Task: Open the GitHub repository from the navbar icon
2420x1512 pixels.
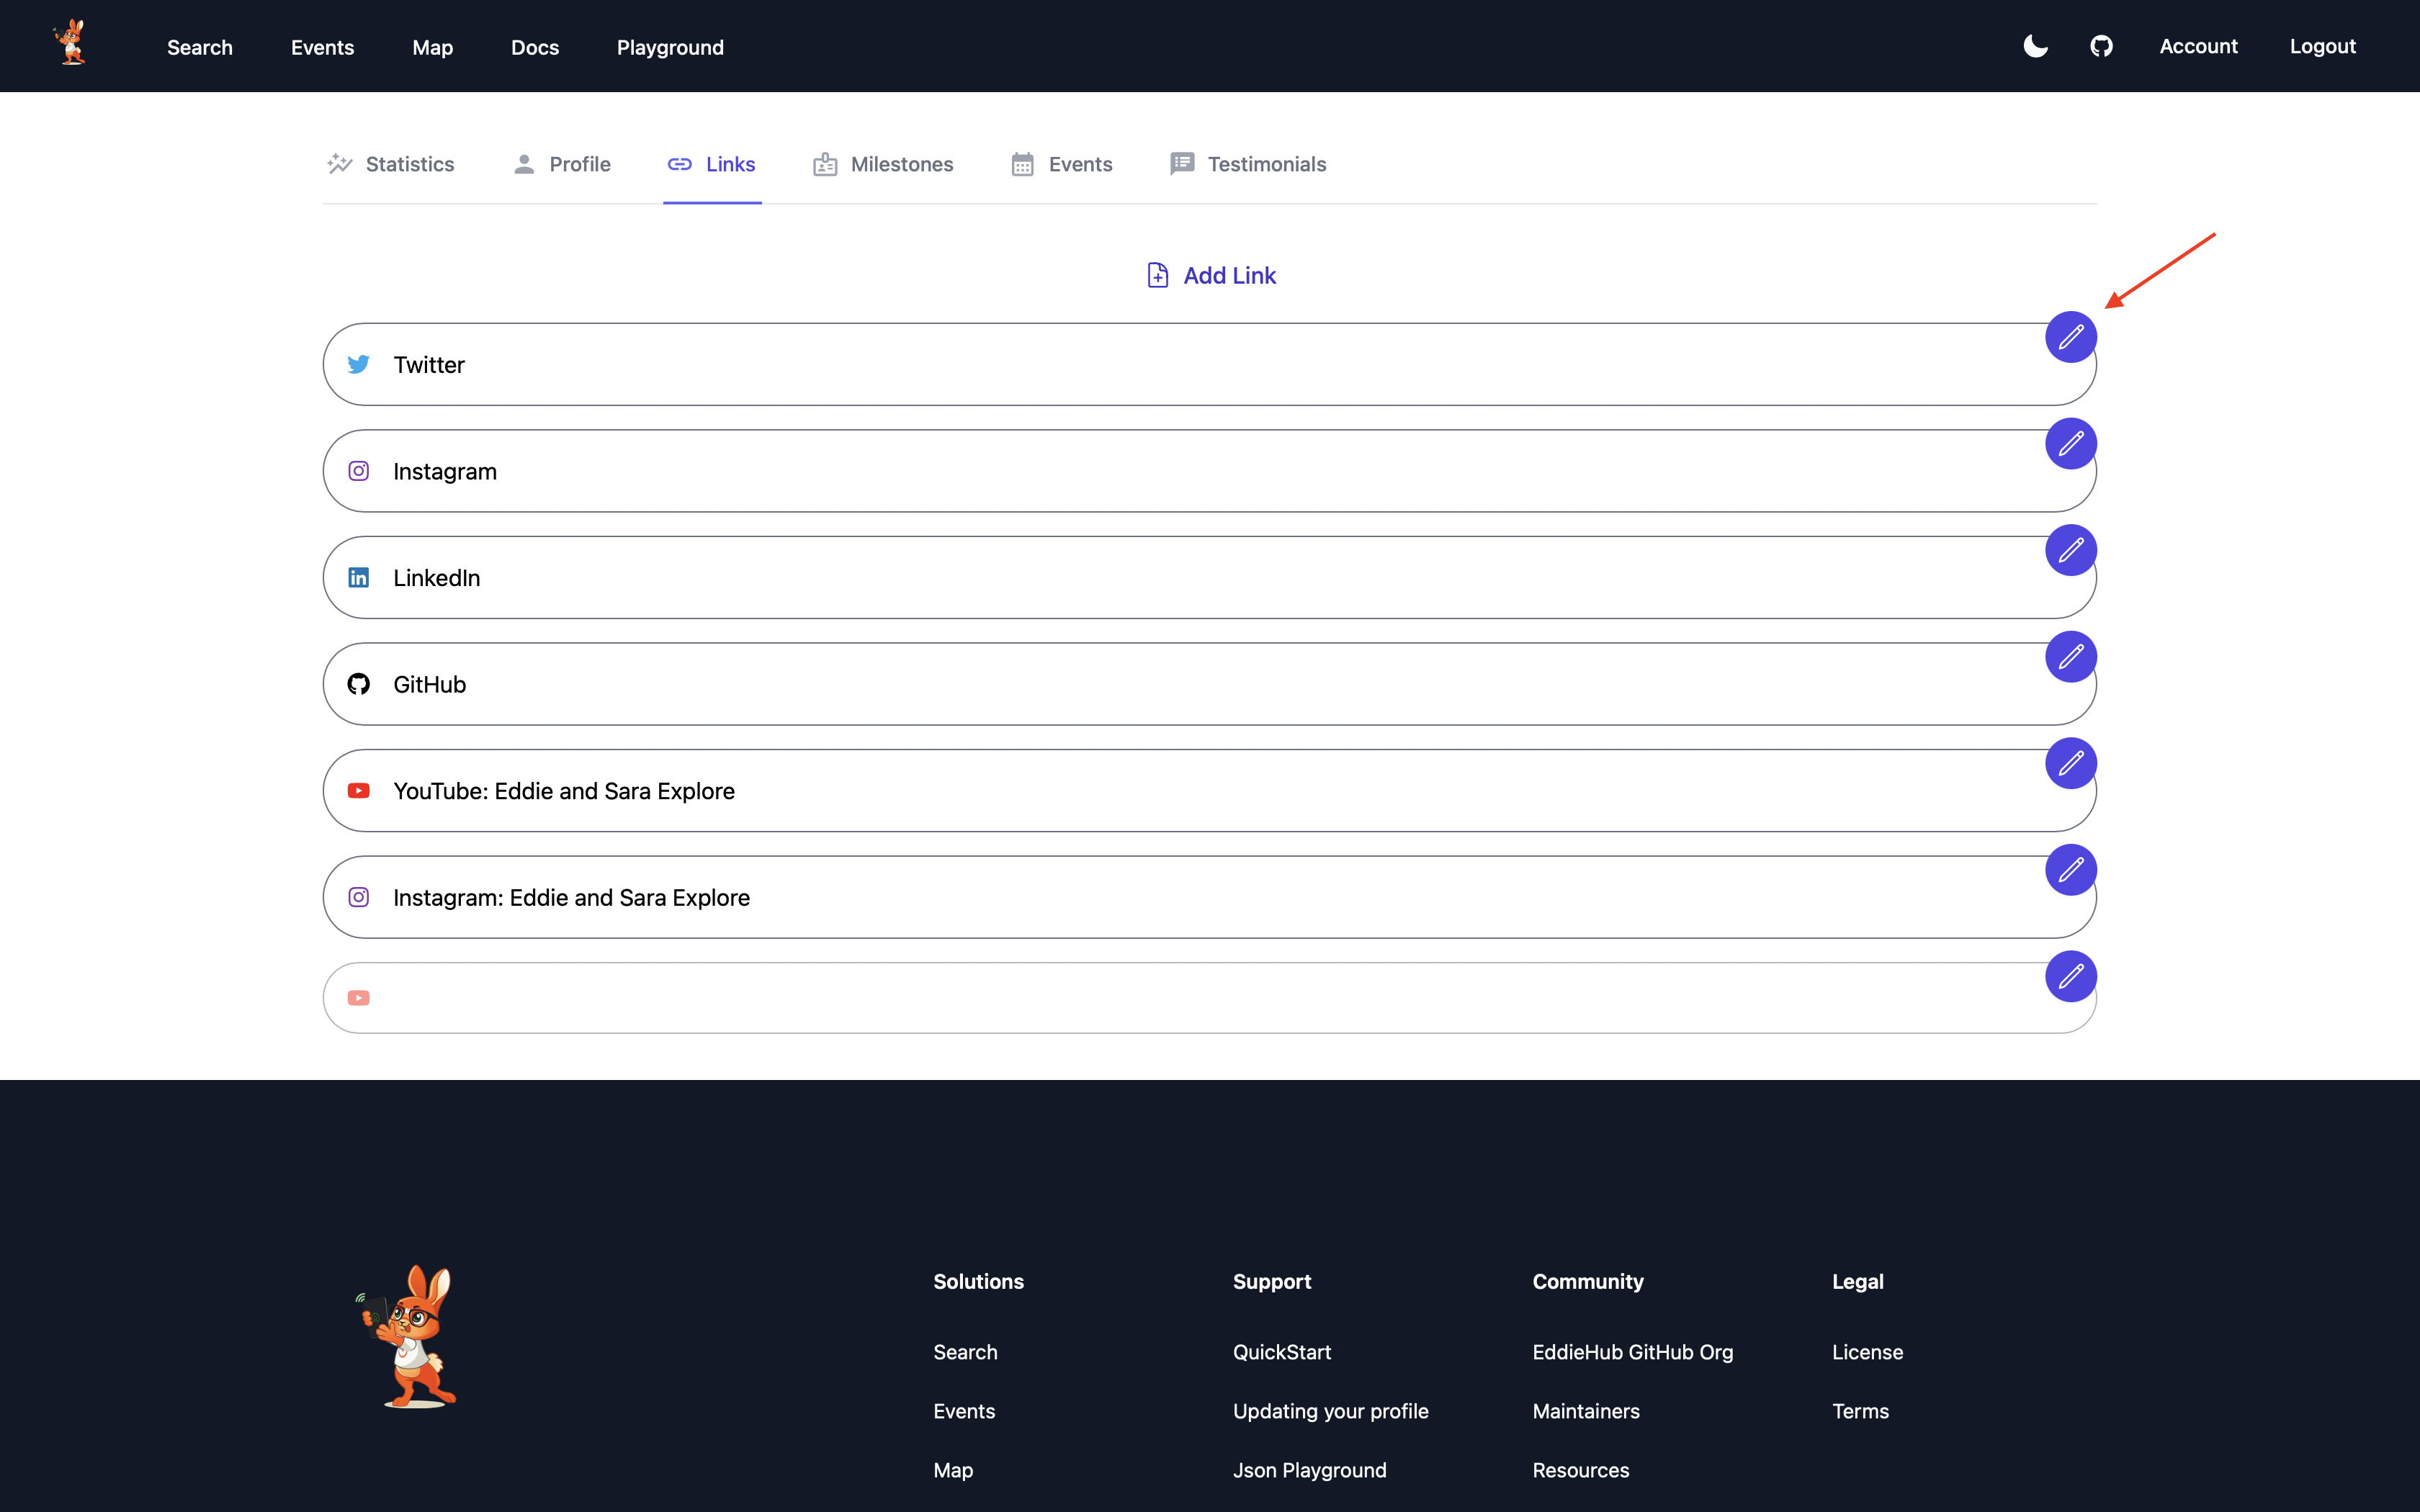Action: (x=2102, y=46)
